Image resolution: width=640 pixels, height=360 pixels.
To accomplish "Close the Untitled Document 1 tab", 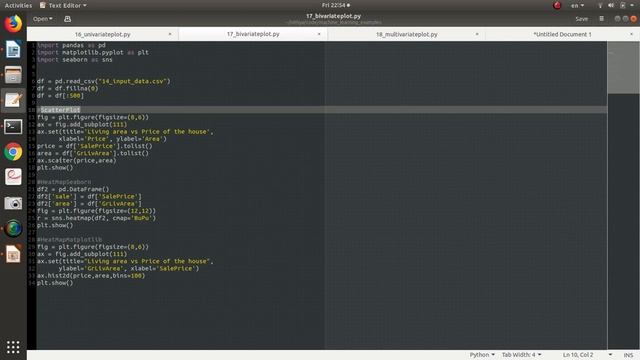I will click(x=631, y=34).
